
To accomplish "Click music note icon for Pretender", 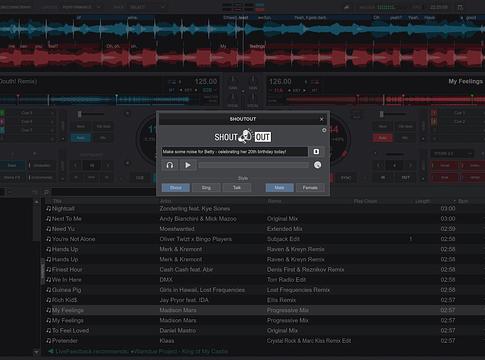I will (x=49, y=341).
